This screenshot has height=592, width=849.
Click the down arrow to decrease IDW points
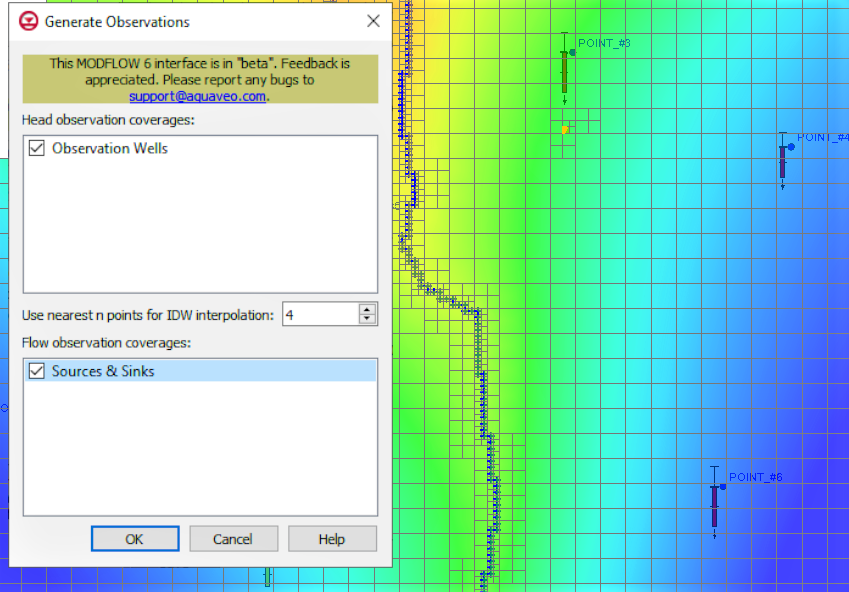(367, 318)
